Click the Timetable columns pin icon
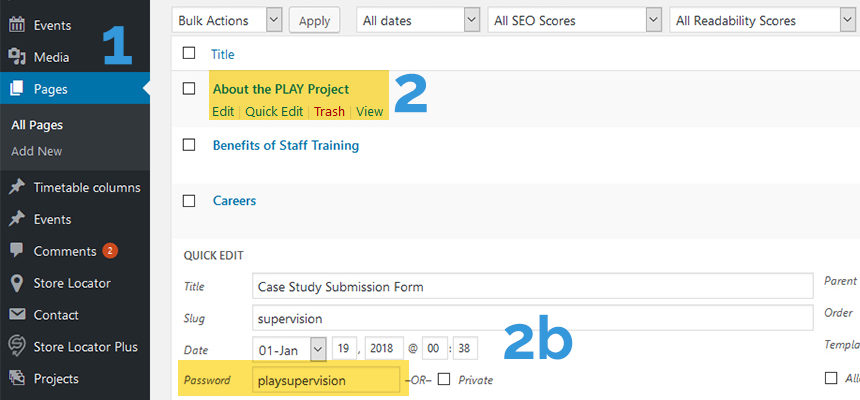The width and height of the screenshot is (860, 400). coord(17,187)
